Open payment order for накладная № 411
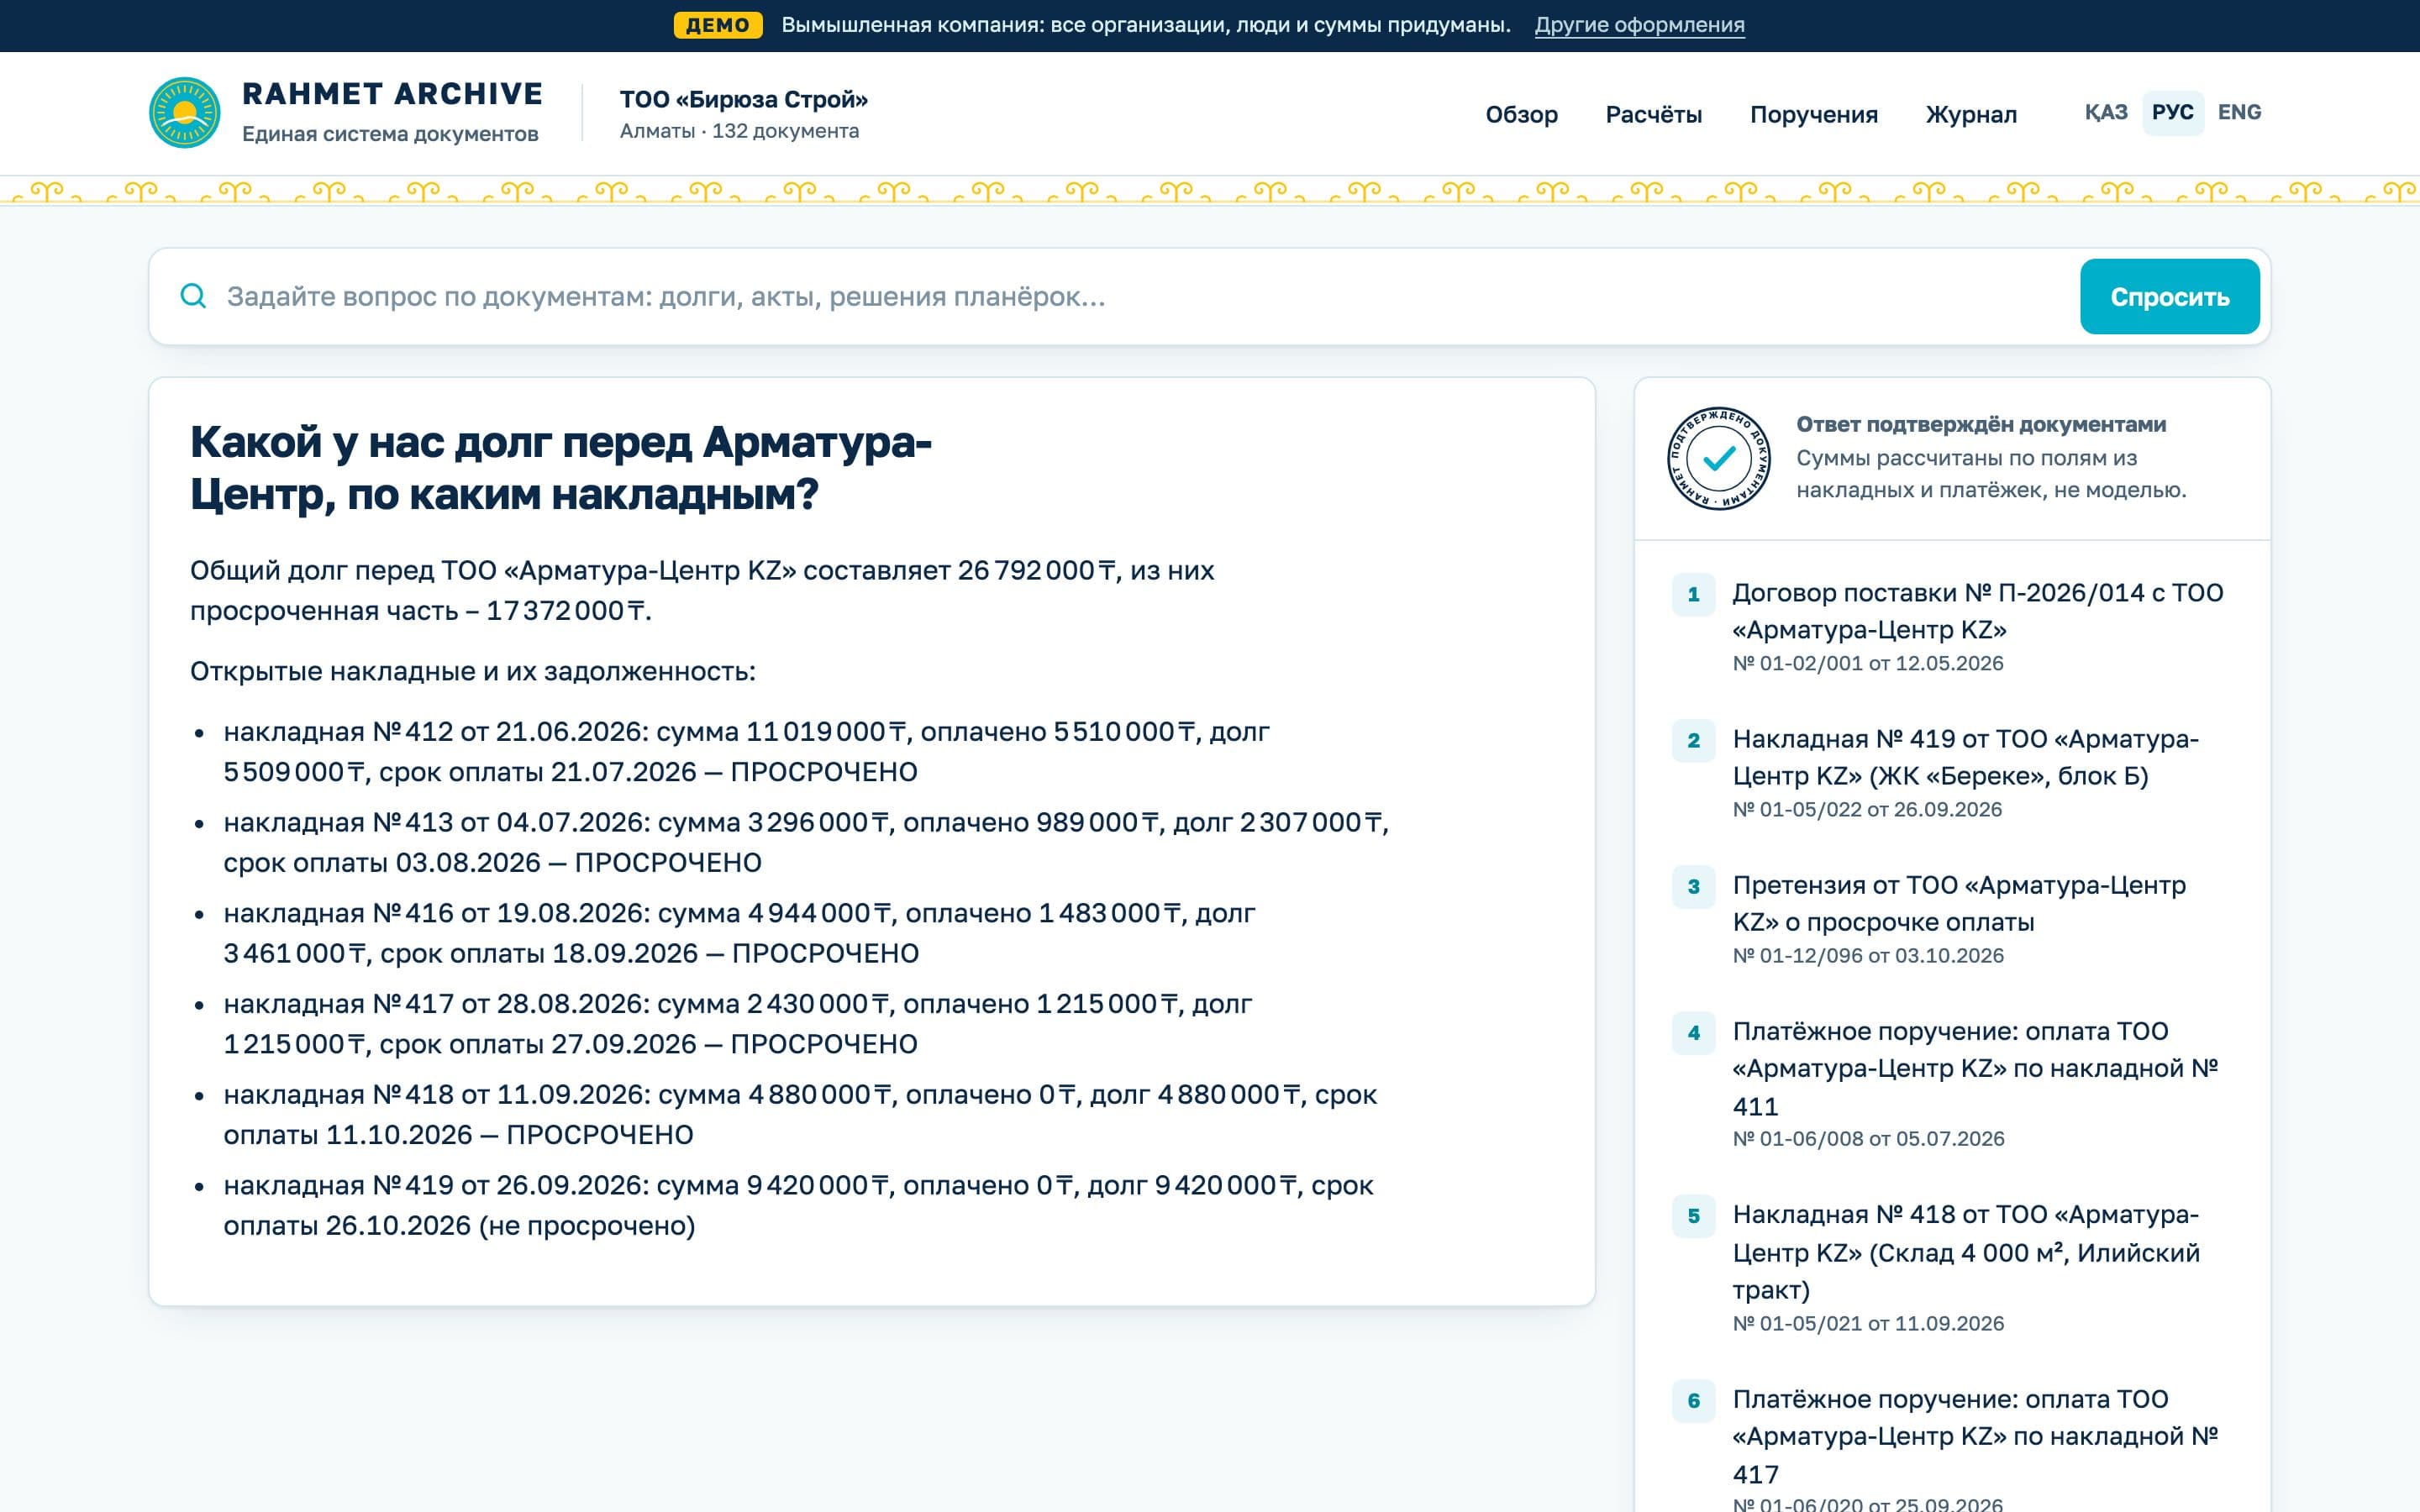The image size is (2420, 1512). tap(1975, 1068)
